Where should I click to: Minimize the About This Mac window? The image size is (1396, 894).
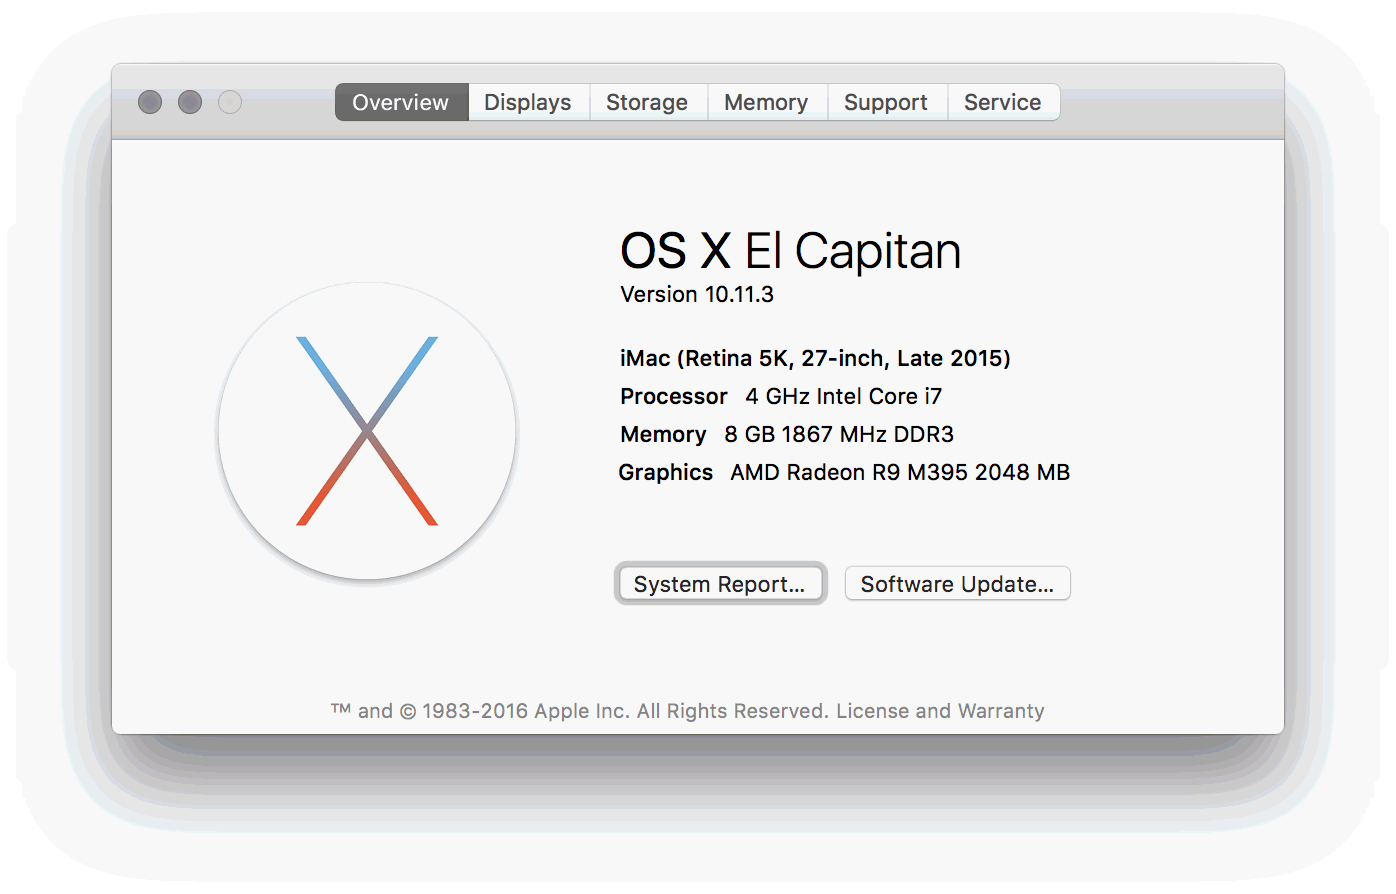190,102
